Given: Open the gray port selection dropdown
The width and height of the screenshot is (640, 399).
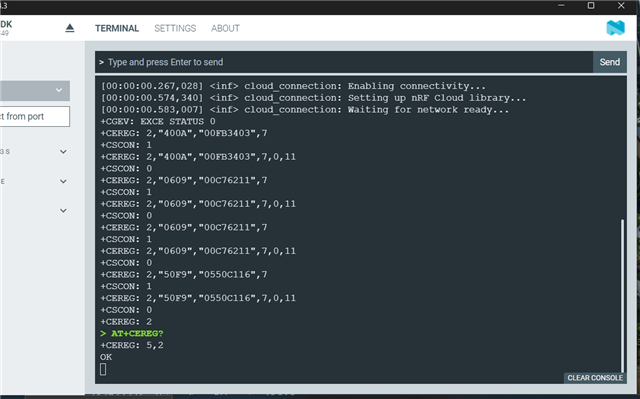Looking at the screenshot, I should (x=35, y=90).
